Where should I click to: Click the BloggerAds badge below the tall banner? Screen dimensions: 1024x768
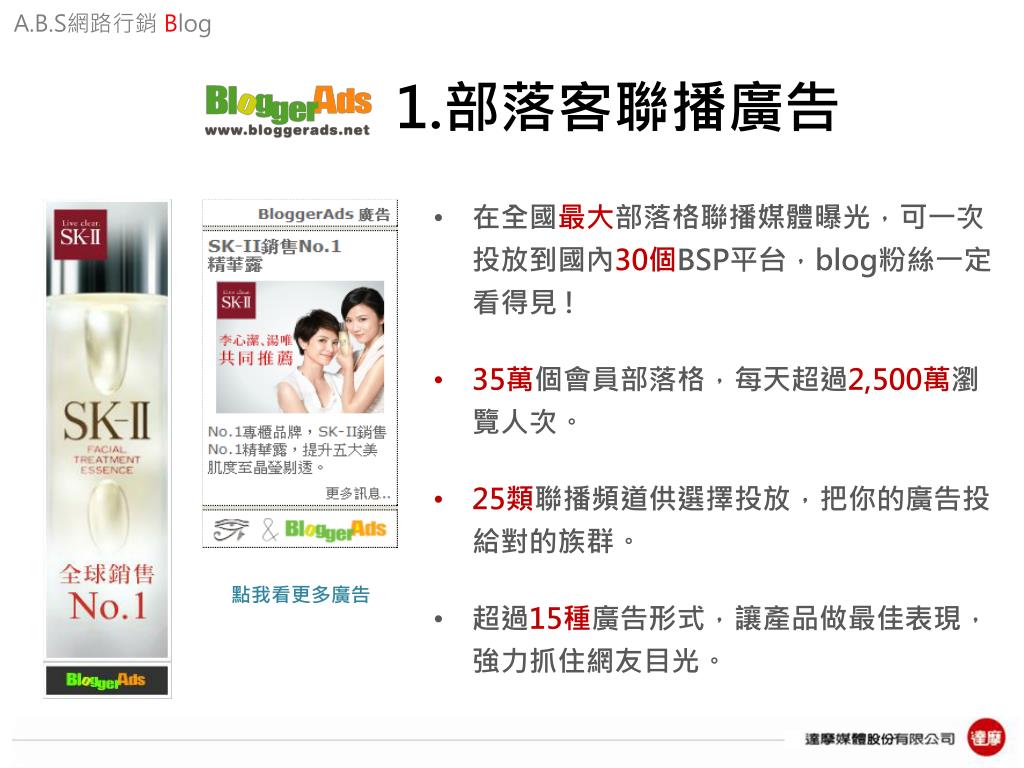pos(106,680)
